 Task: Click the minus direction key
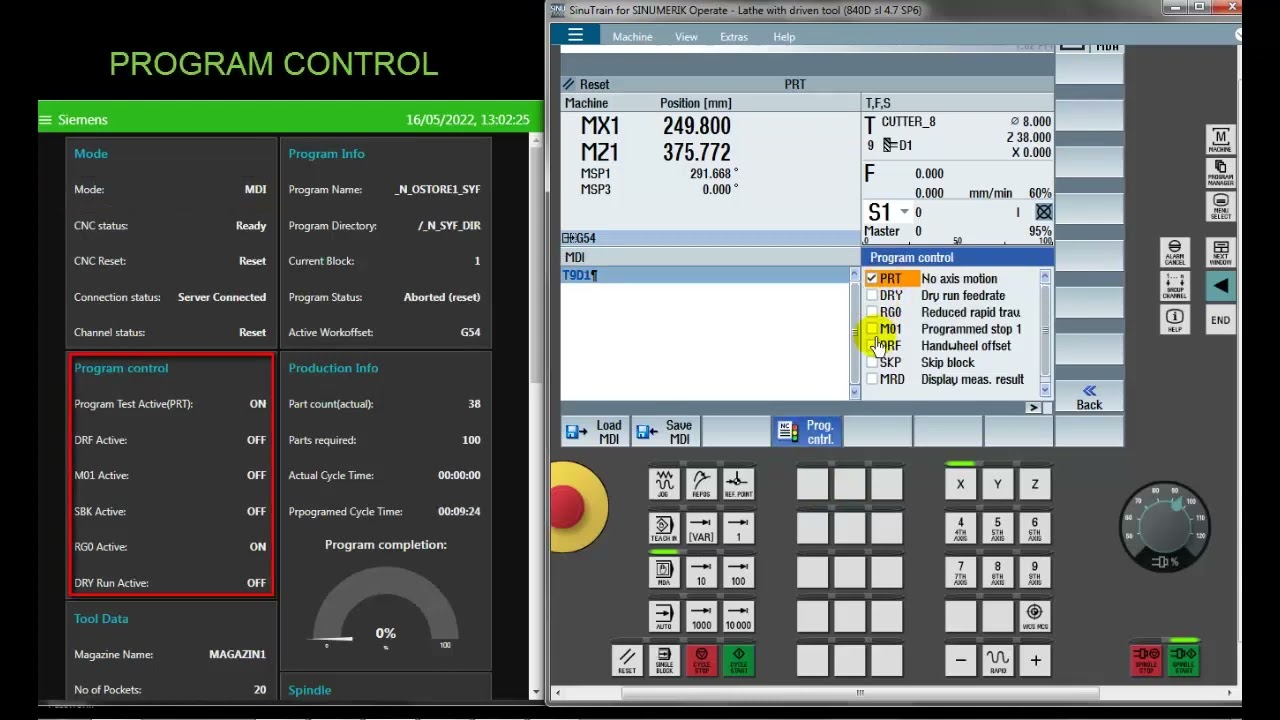[960, 660]
